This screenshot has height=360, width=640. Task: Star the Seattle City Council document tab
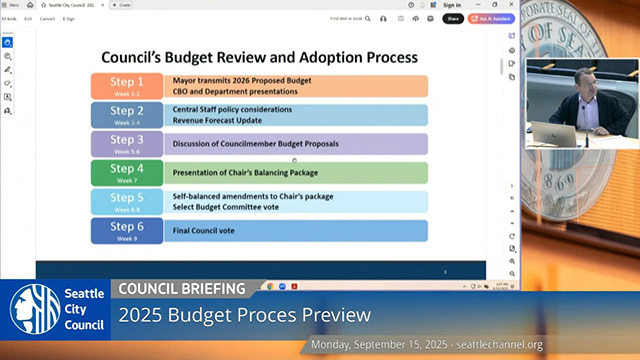pyautogui.click(x=44, y=5)
